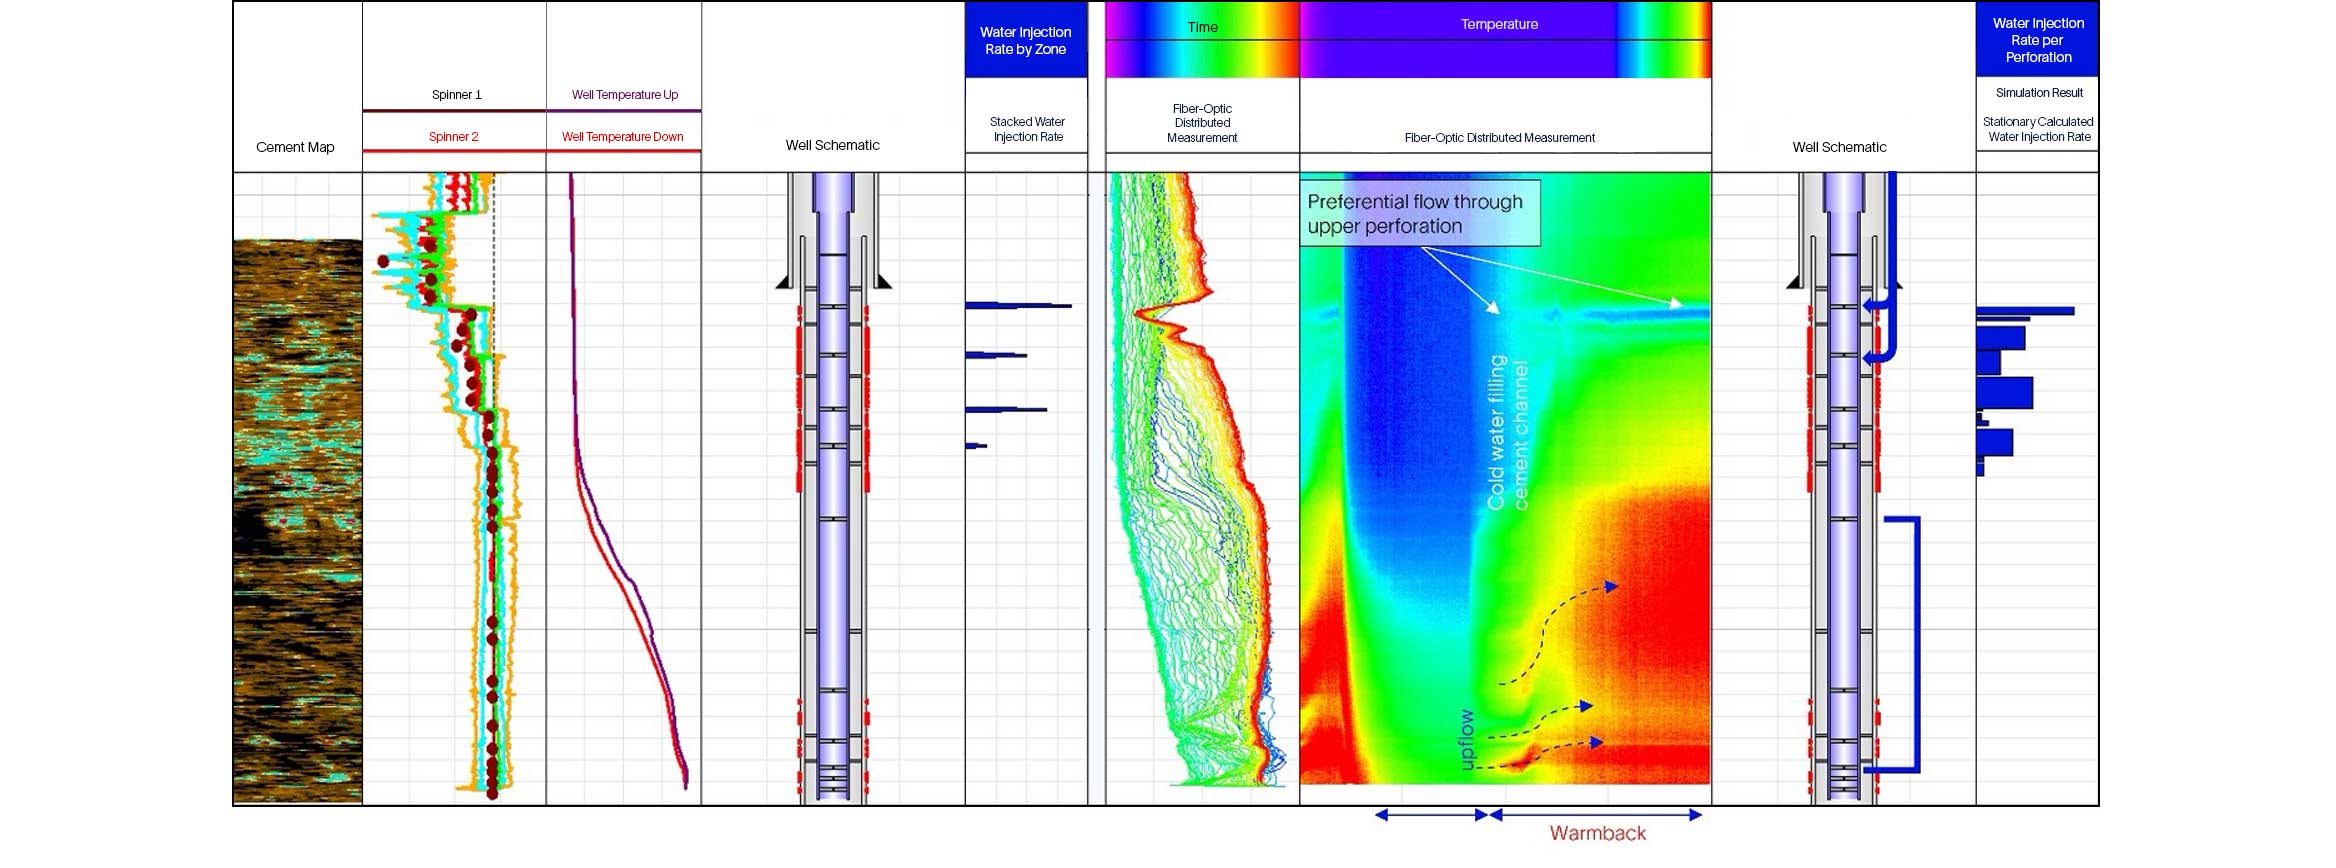Click the Simulation Result label

click(2039, 93)
